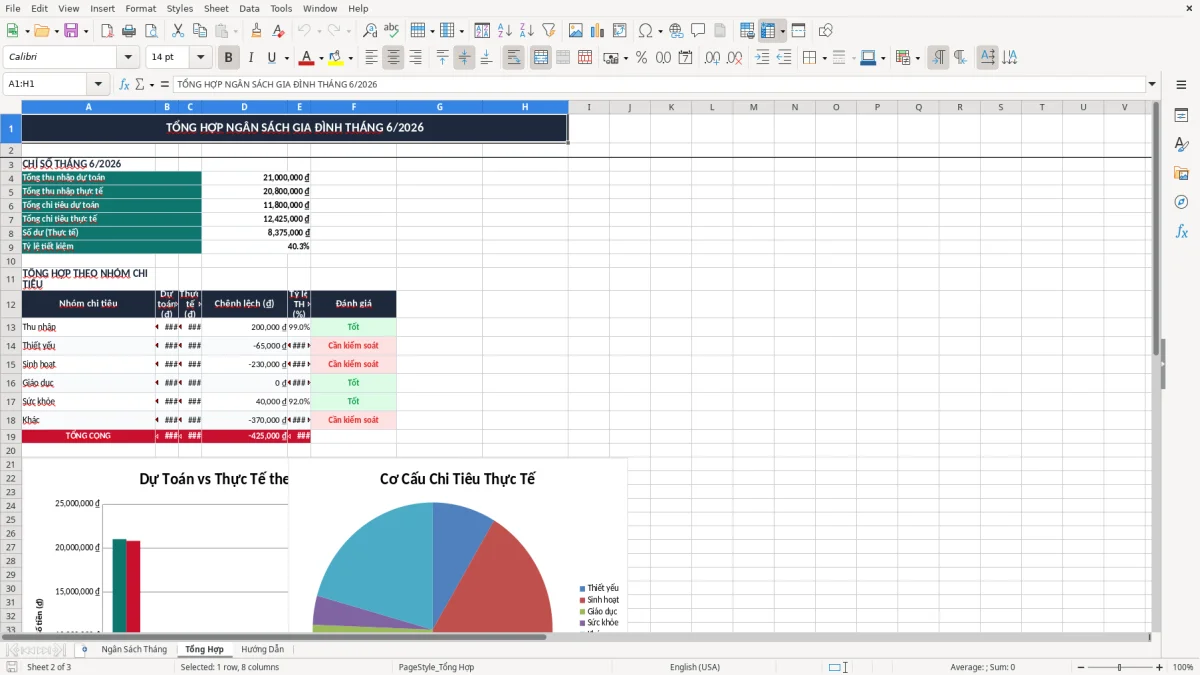Screen dimensions: 1200x675
Task: Click Define Print Area icon
Action: coord(747,31)
